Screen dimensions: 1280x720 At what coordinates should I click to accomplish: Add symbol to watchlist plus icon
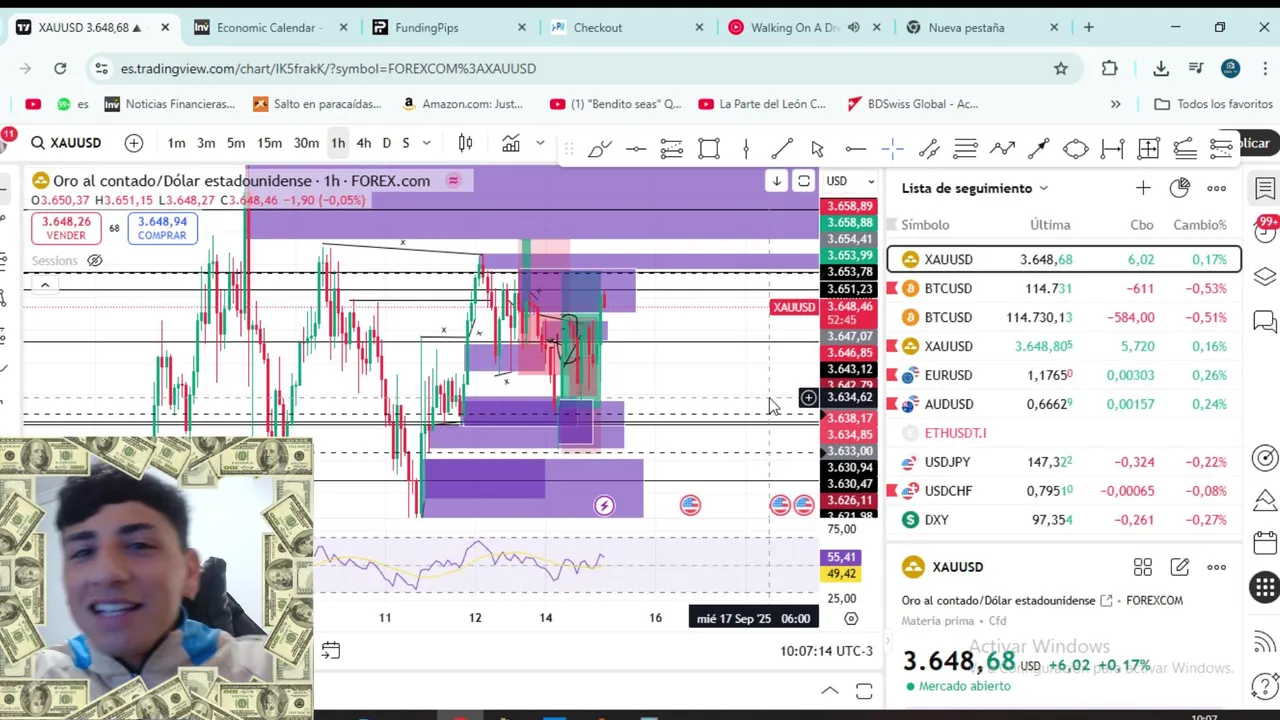1143,188
